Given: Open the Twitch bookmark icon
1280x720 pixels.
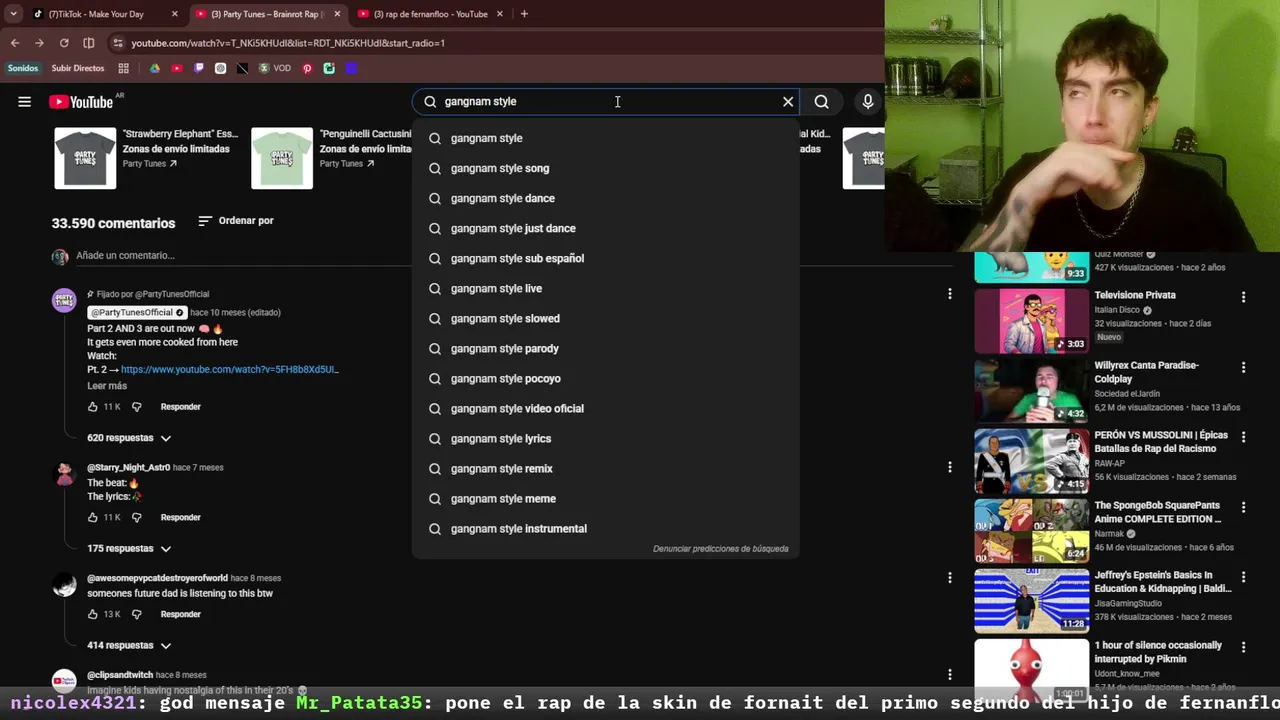Looking at the screenshot, I should click(x=199, y=68).
